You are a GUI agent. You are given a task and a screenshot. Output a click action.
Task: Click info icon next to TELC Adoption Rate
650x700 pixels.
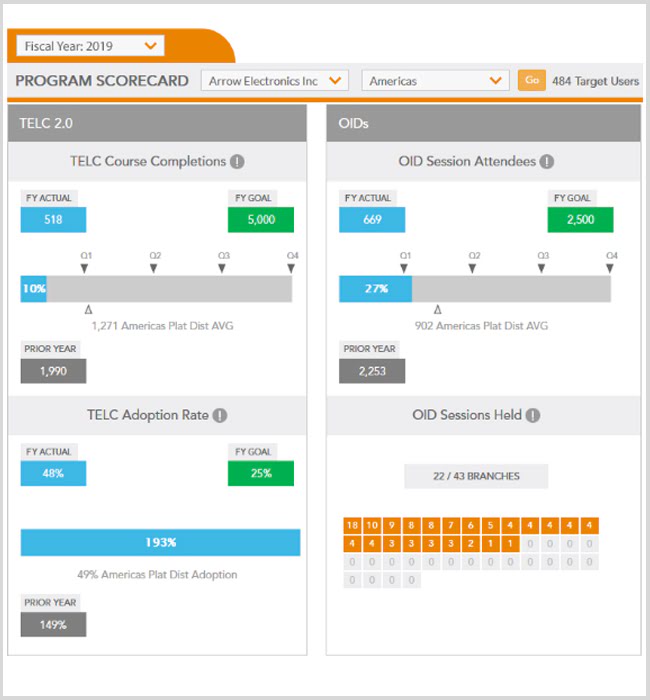[220, 415]
